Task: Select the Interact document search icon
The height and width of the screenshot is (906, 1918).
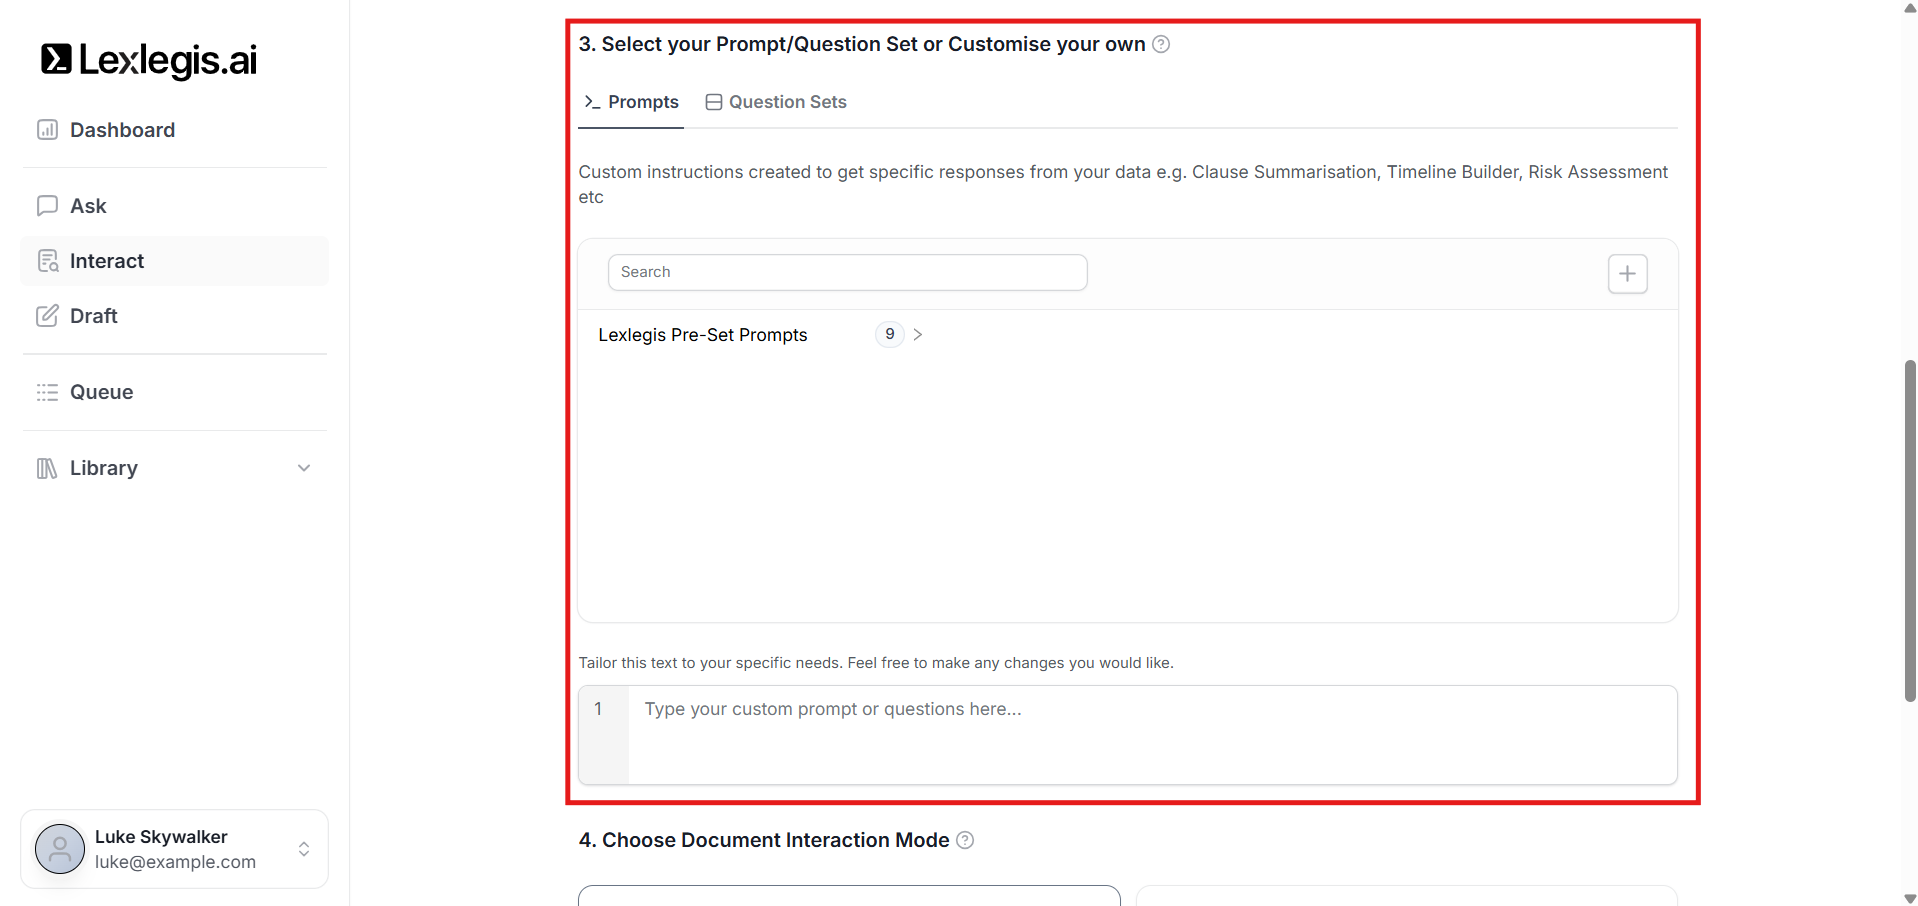Action: (x=47, y=261)
